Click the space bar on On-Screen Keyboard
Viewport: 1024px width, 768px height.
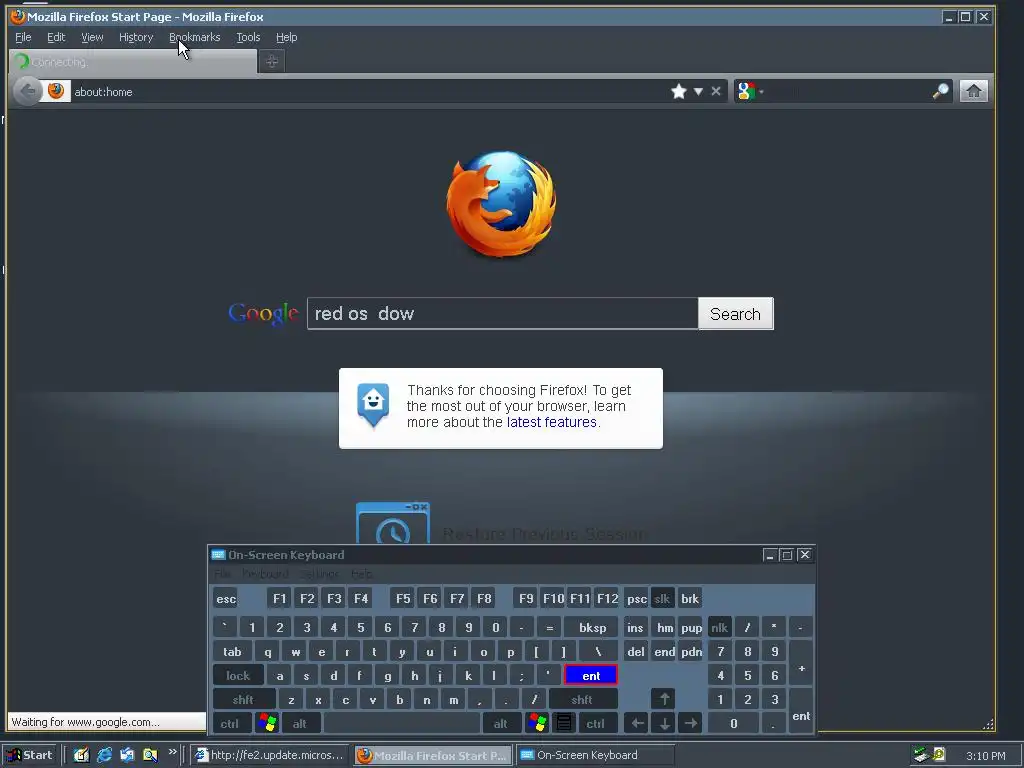point(402,724)
